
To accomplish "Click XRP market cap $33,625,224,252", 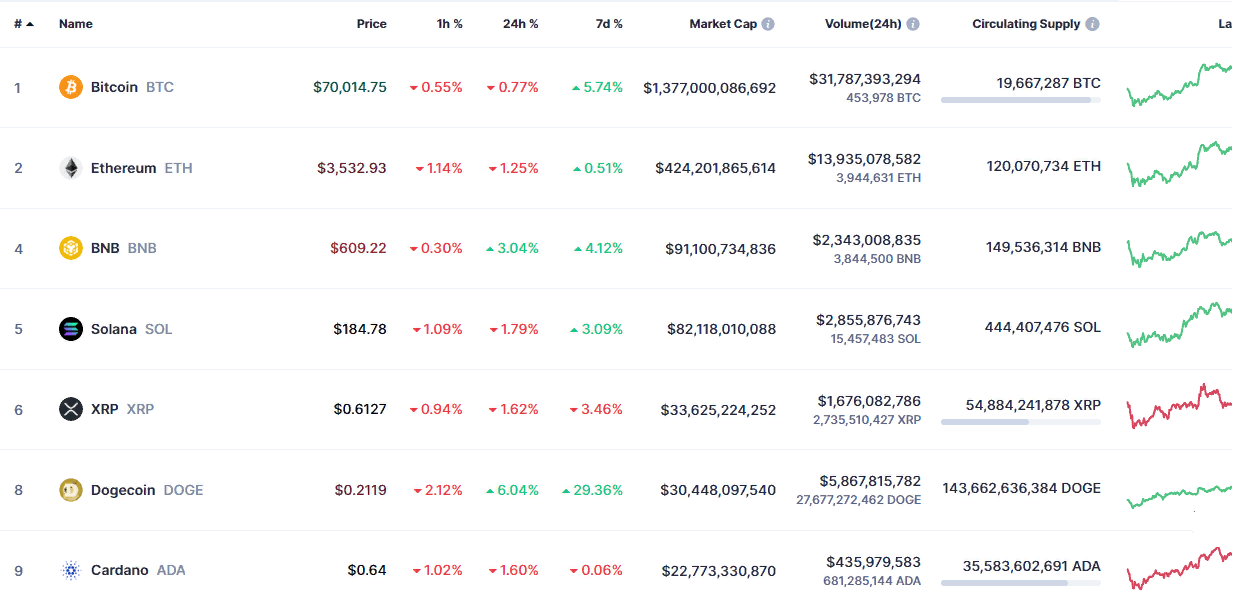I will coord(719,409).
